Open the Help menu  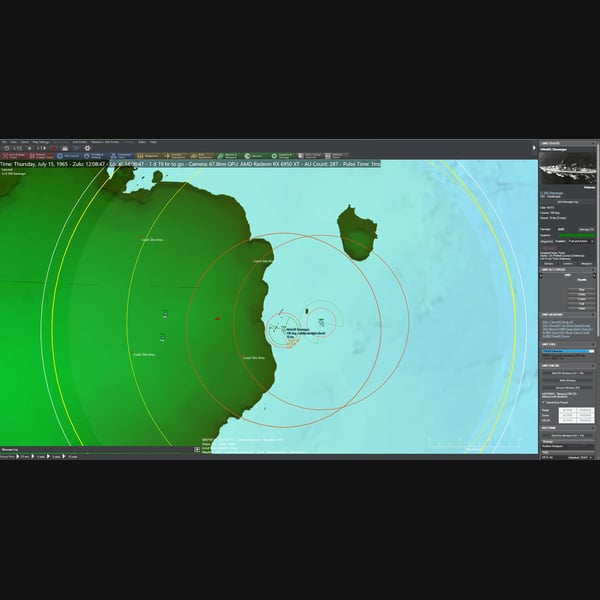153,142
